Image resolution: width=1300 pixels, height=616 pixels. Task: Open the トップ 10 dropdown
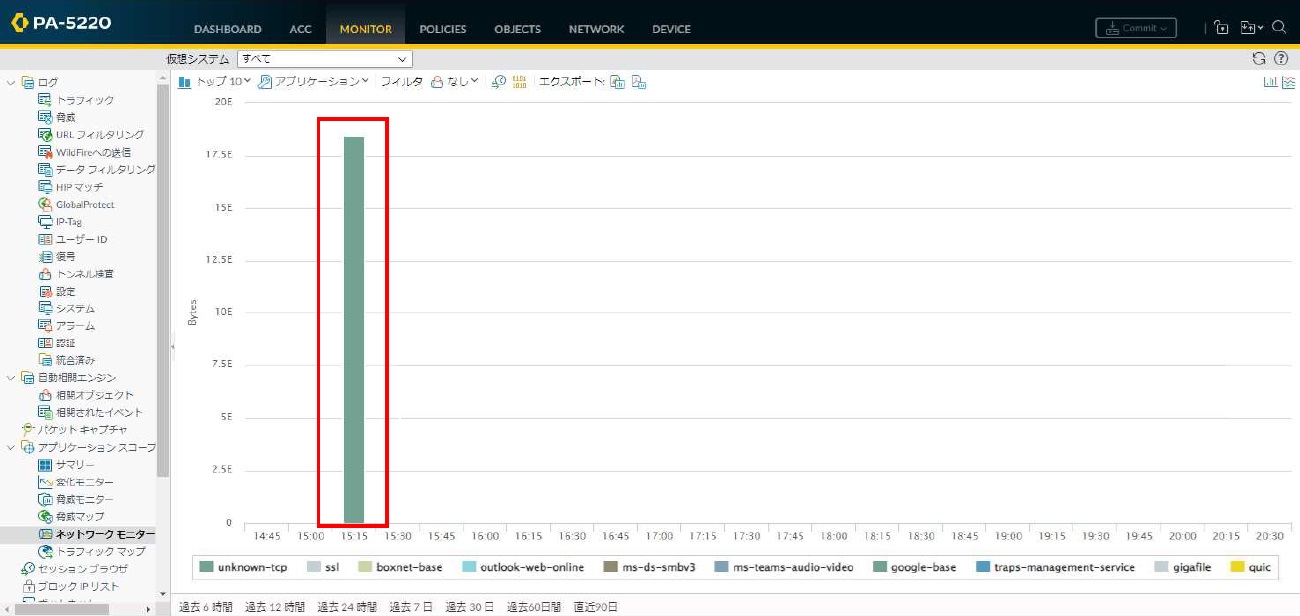[218, 82]
